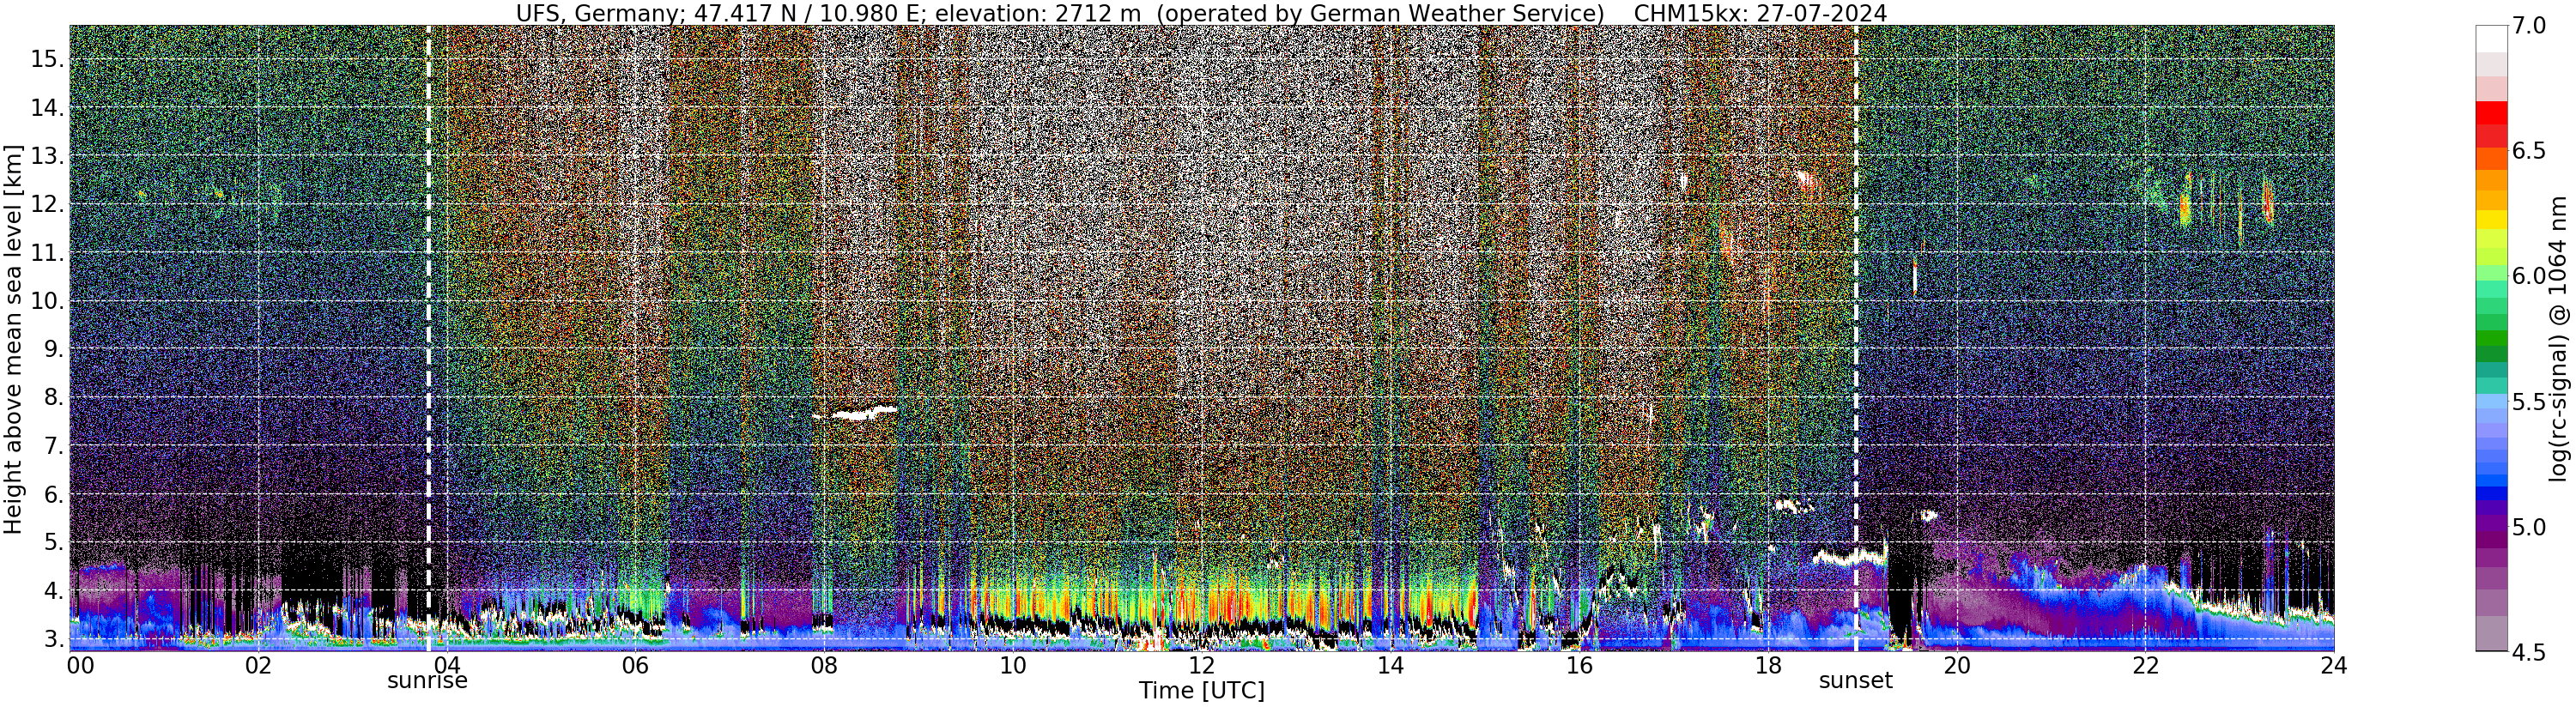Image resolution: width=2576 pixels, height=707 pixels.
Task: Click the height tick label '7.'
Action: [54, 446]
